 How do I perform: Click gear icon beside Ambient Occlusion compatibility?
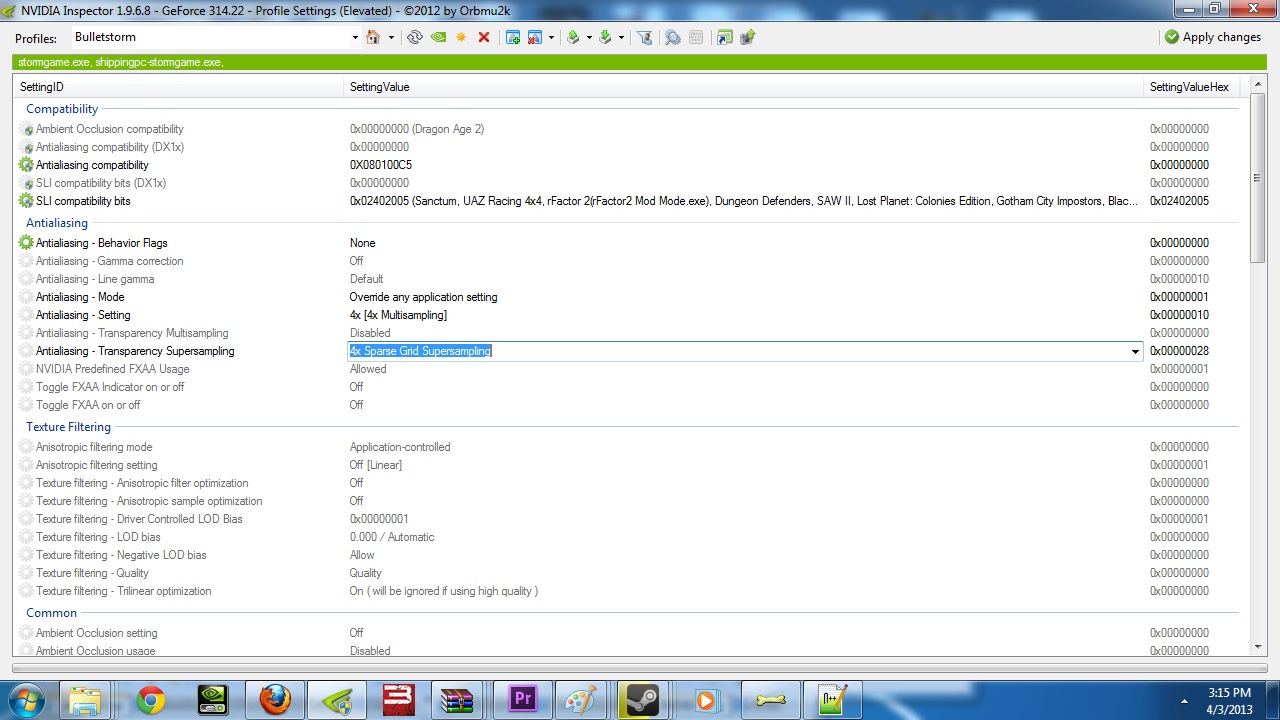[x=26, y=129]
